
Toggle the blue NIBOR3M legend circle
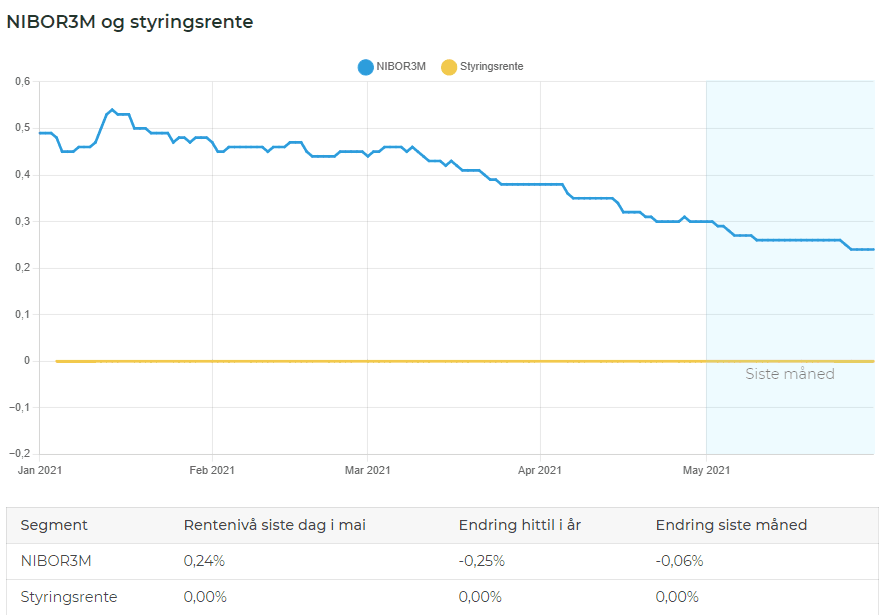(x=366, y=67)
